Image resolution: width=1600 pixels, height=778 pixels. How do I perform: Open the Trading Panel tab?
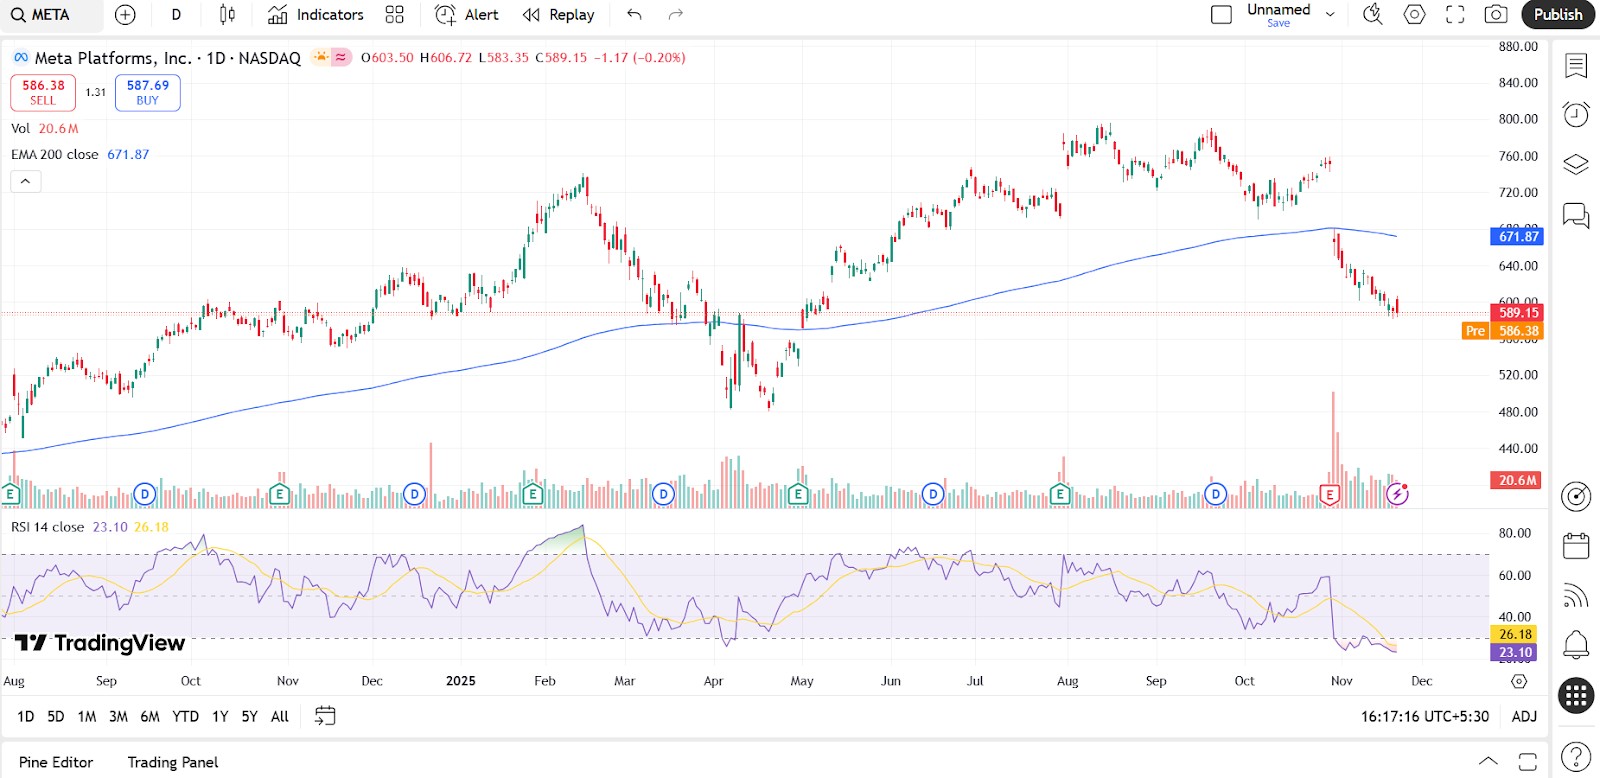[x=173, y=762]
